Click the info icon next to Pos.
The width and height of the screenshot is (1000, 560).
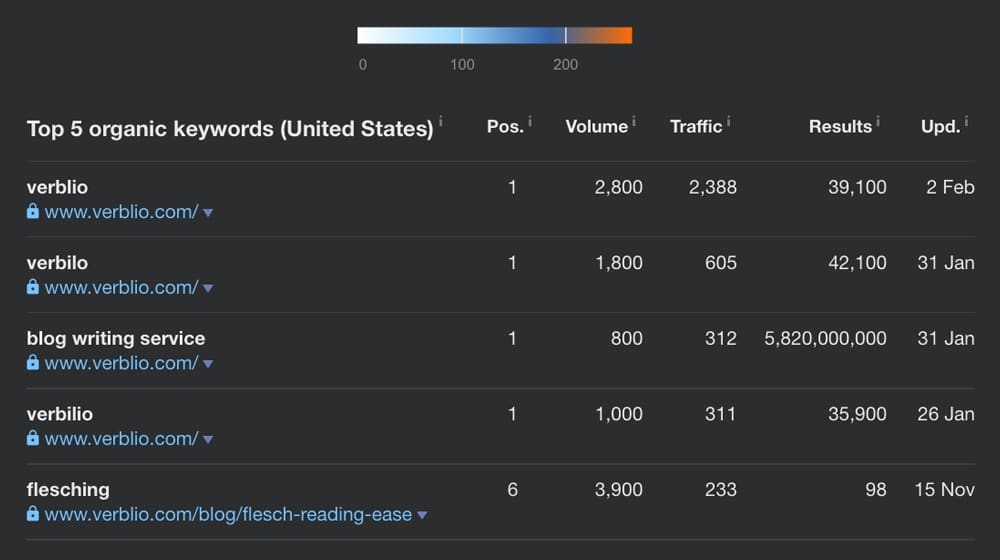[x=529, y=121]
